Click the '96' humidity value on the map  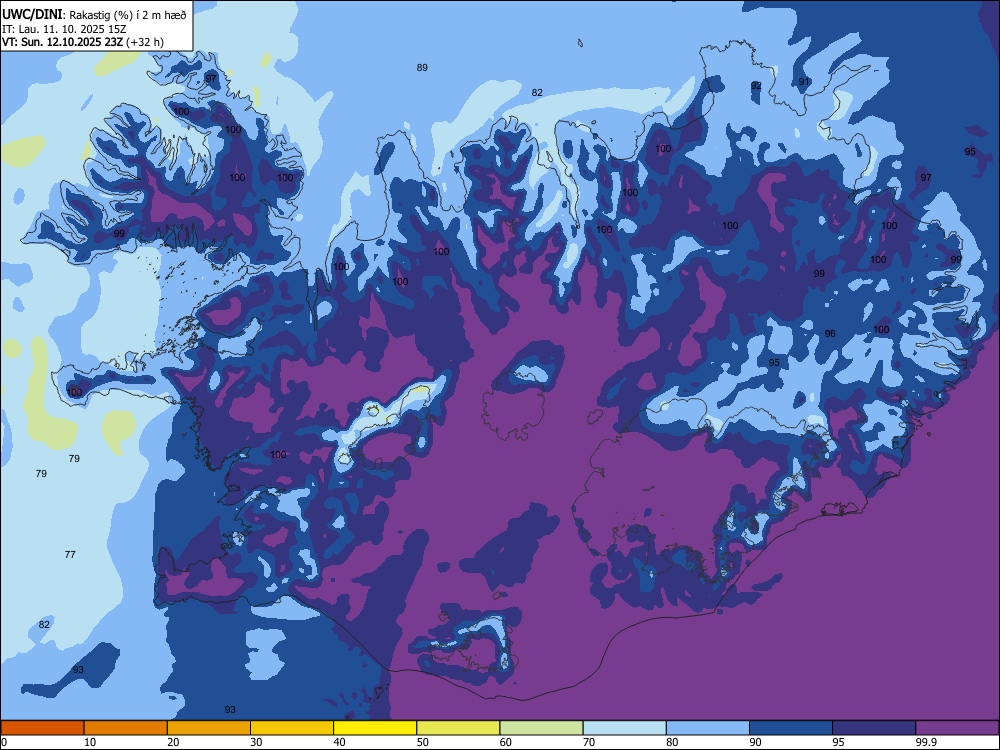tap(830, 334)
